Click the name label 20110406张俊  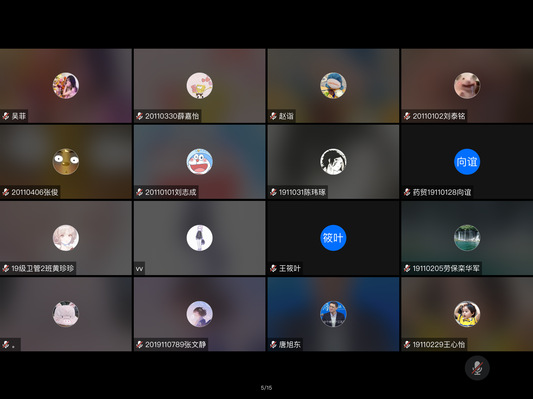coord(35,192)
